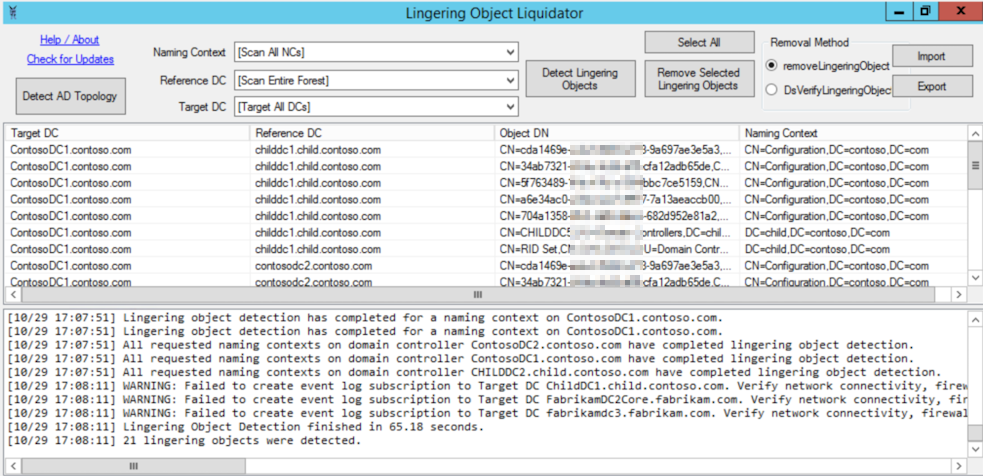Open the Help / About link
983x476 pixels.
70,40
